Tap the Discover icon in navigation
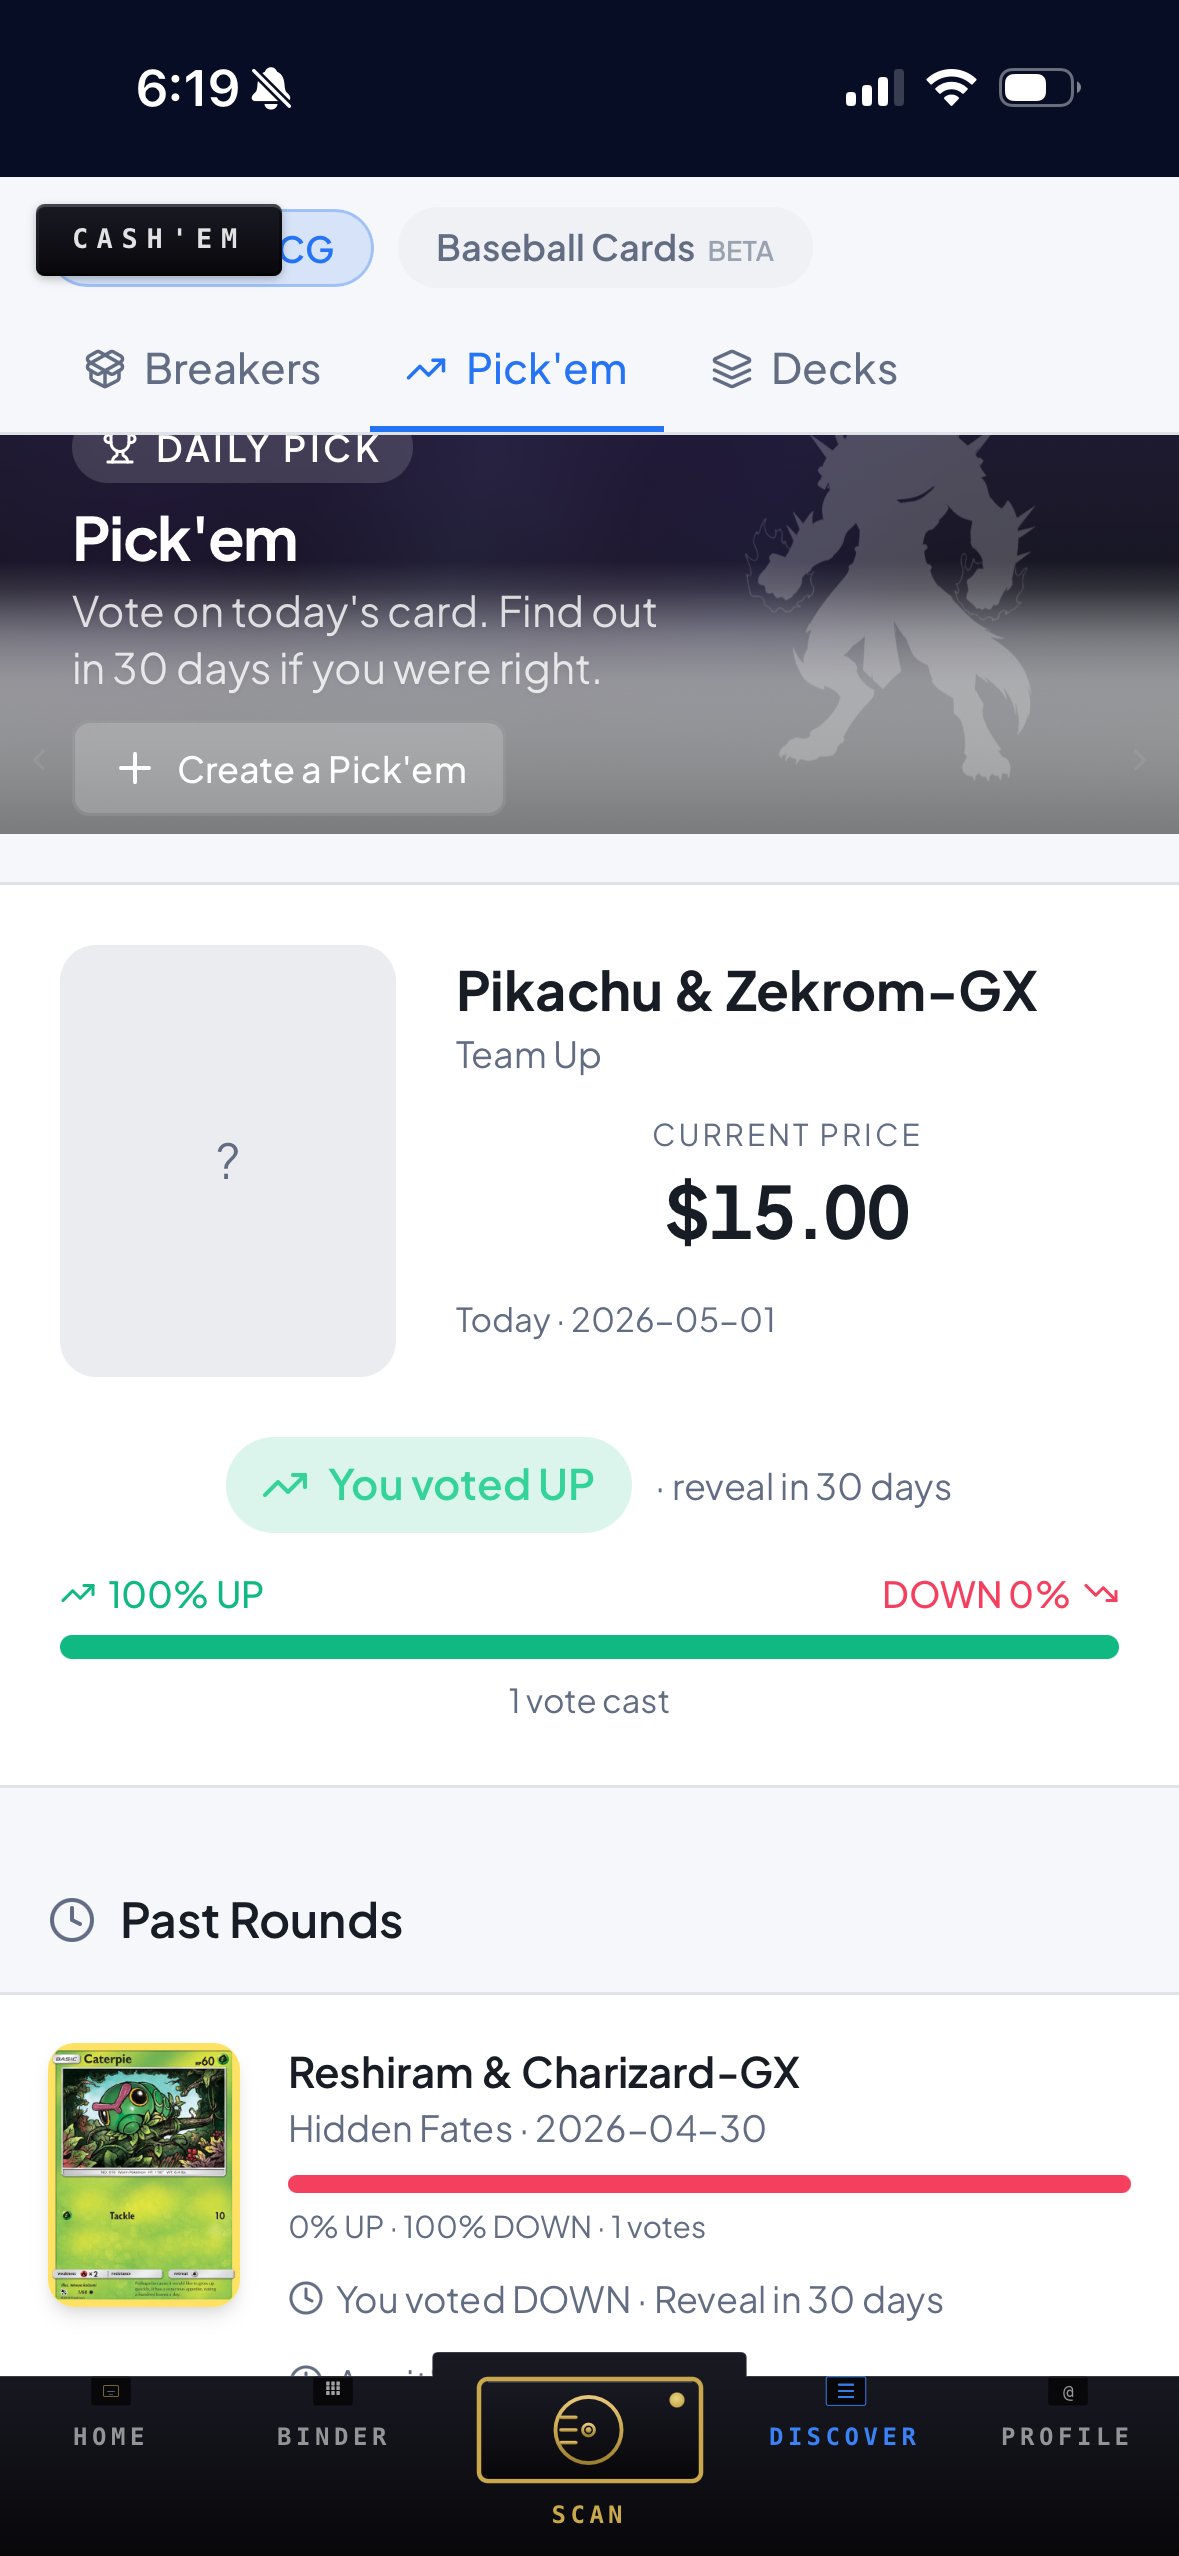1179x2556 pixels. tap(846, 2391)
